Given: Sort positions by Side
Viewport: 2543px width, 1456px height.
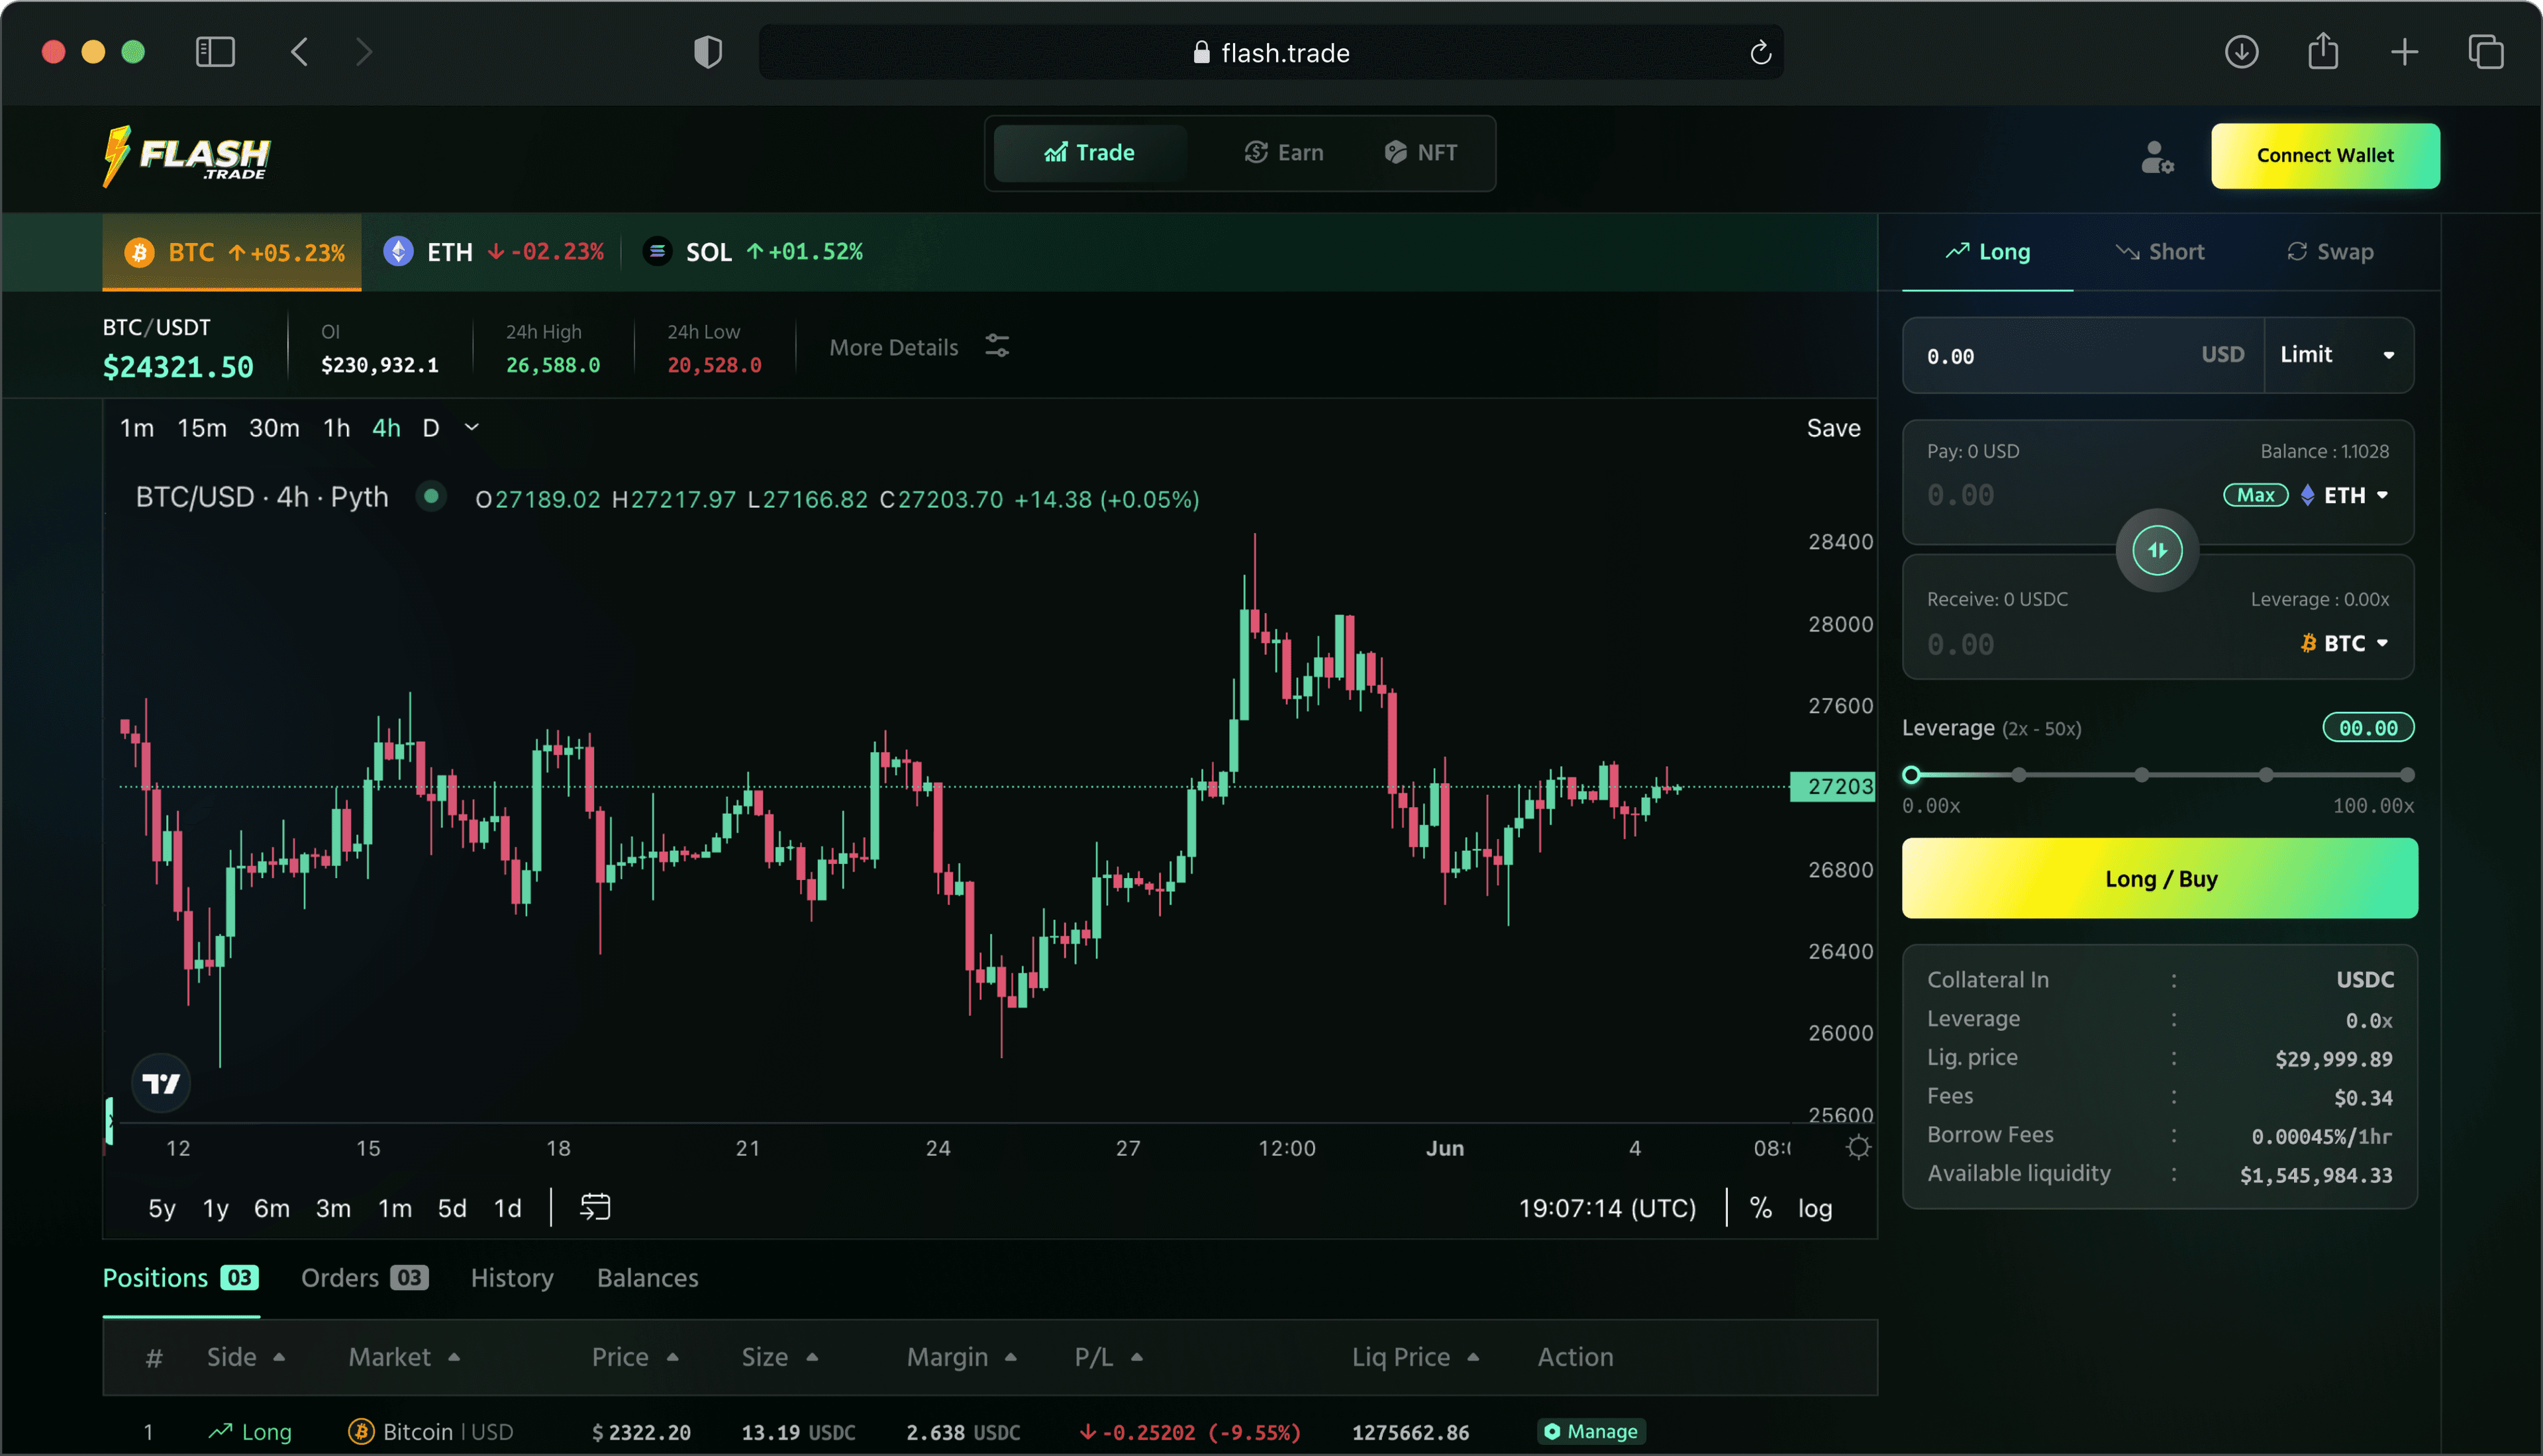Looking at the screenshot, I should [x=246, y=1357].
